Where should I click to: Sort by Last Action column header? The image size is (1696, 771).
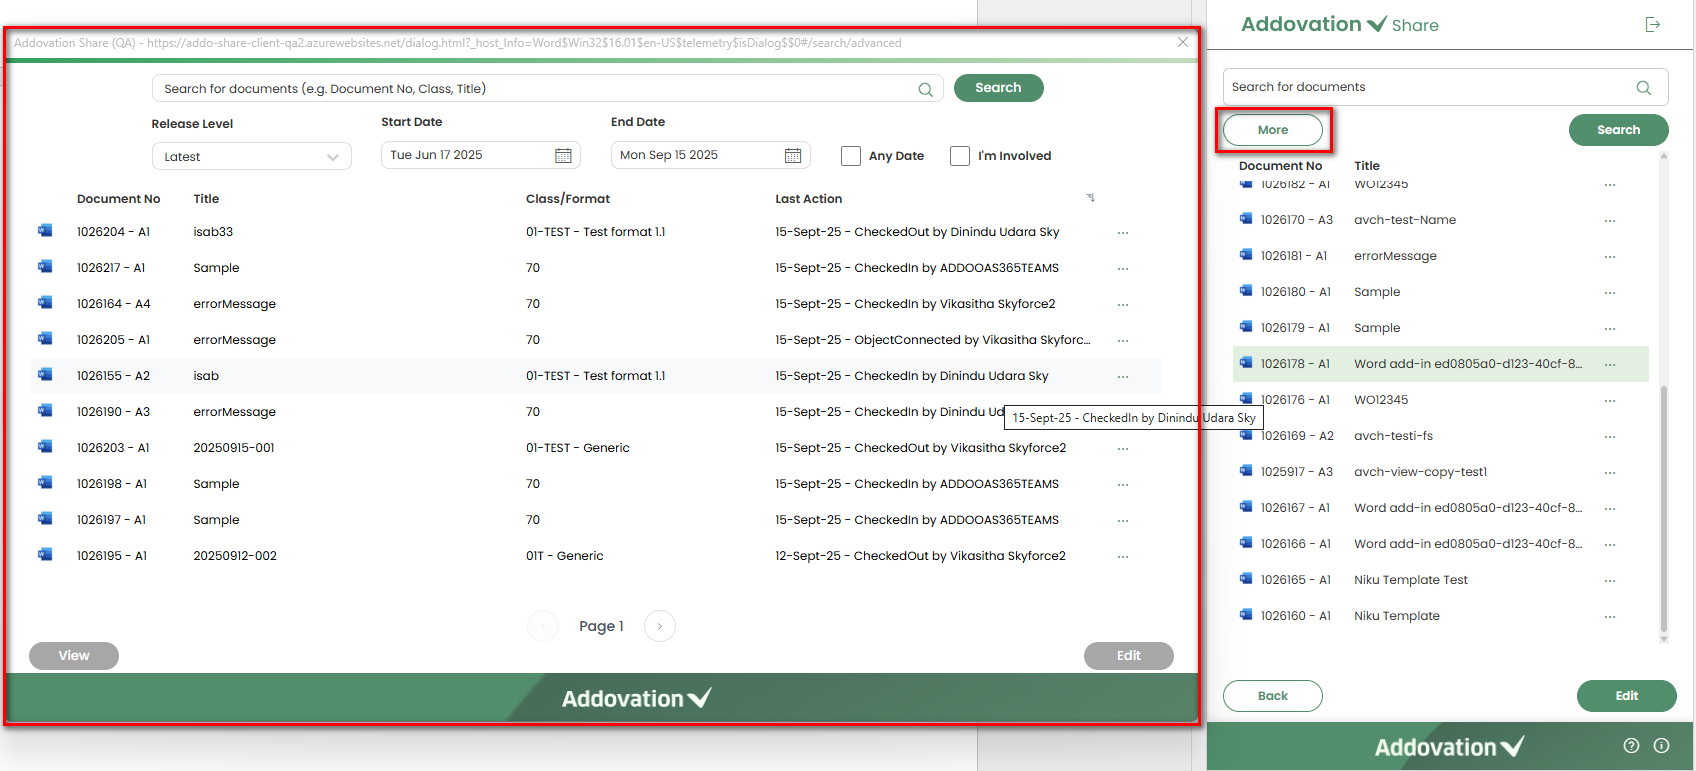(808, 199)
